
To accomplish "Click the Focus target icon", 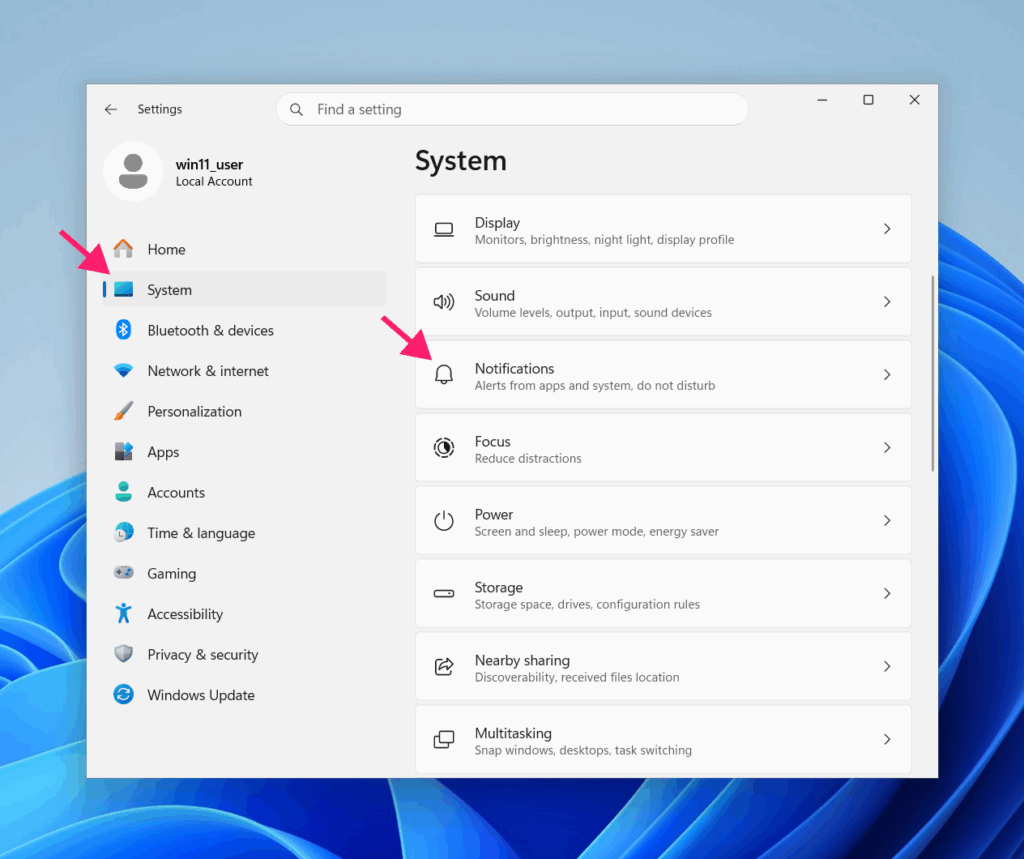I will 443,447.
